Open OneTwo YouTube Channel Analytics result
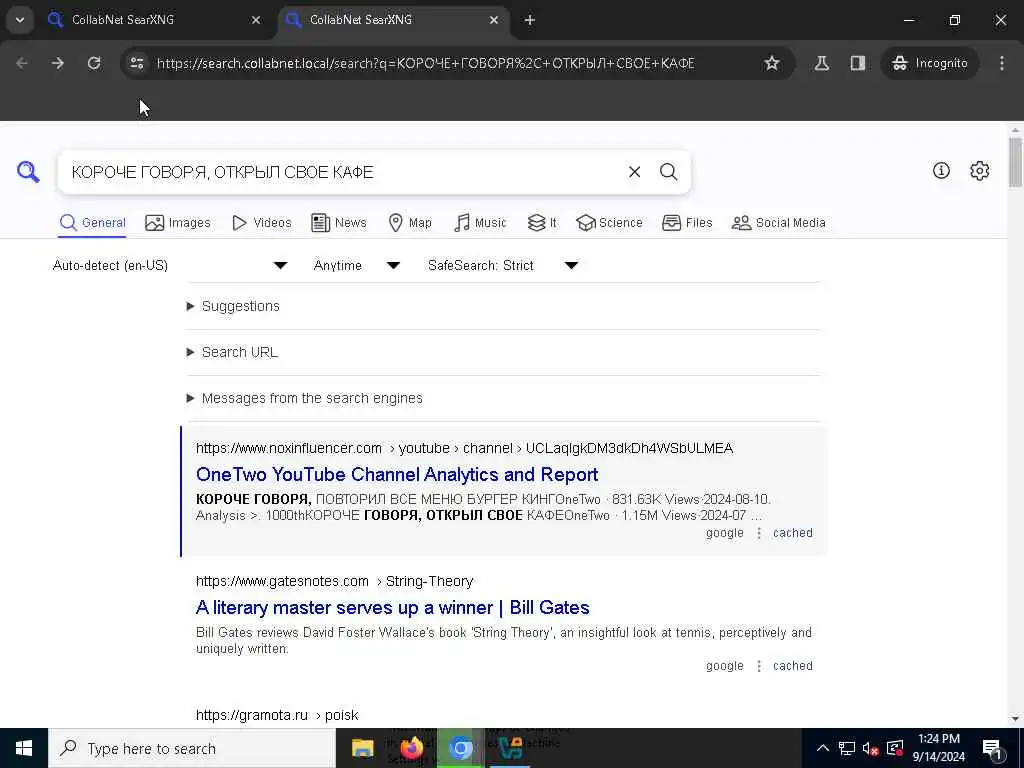The width and height of the screenshot is (1024, 768). coord(397,474)
